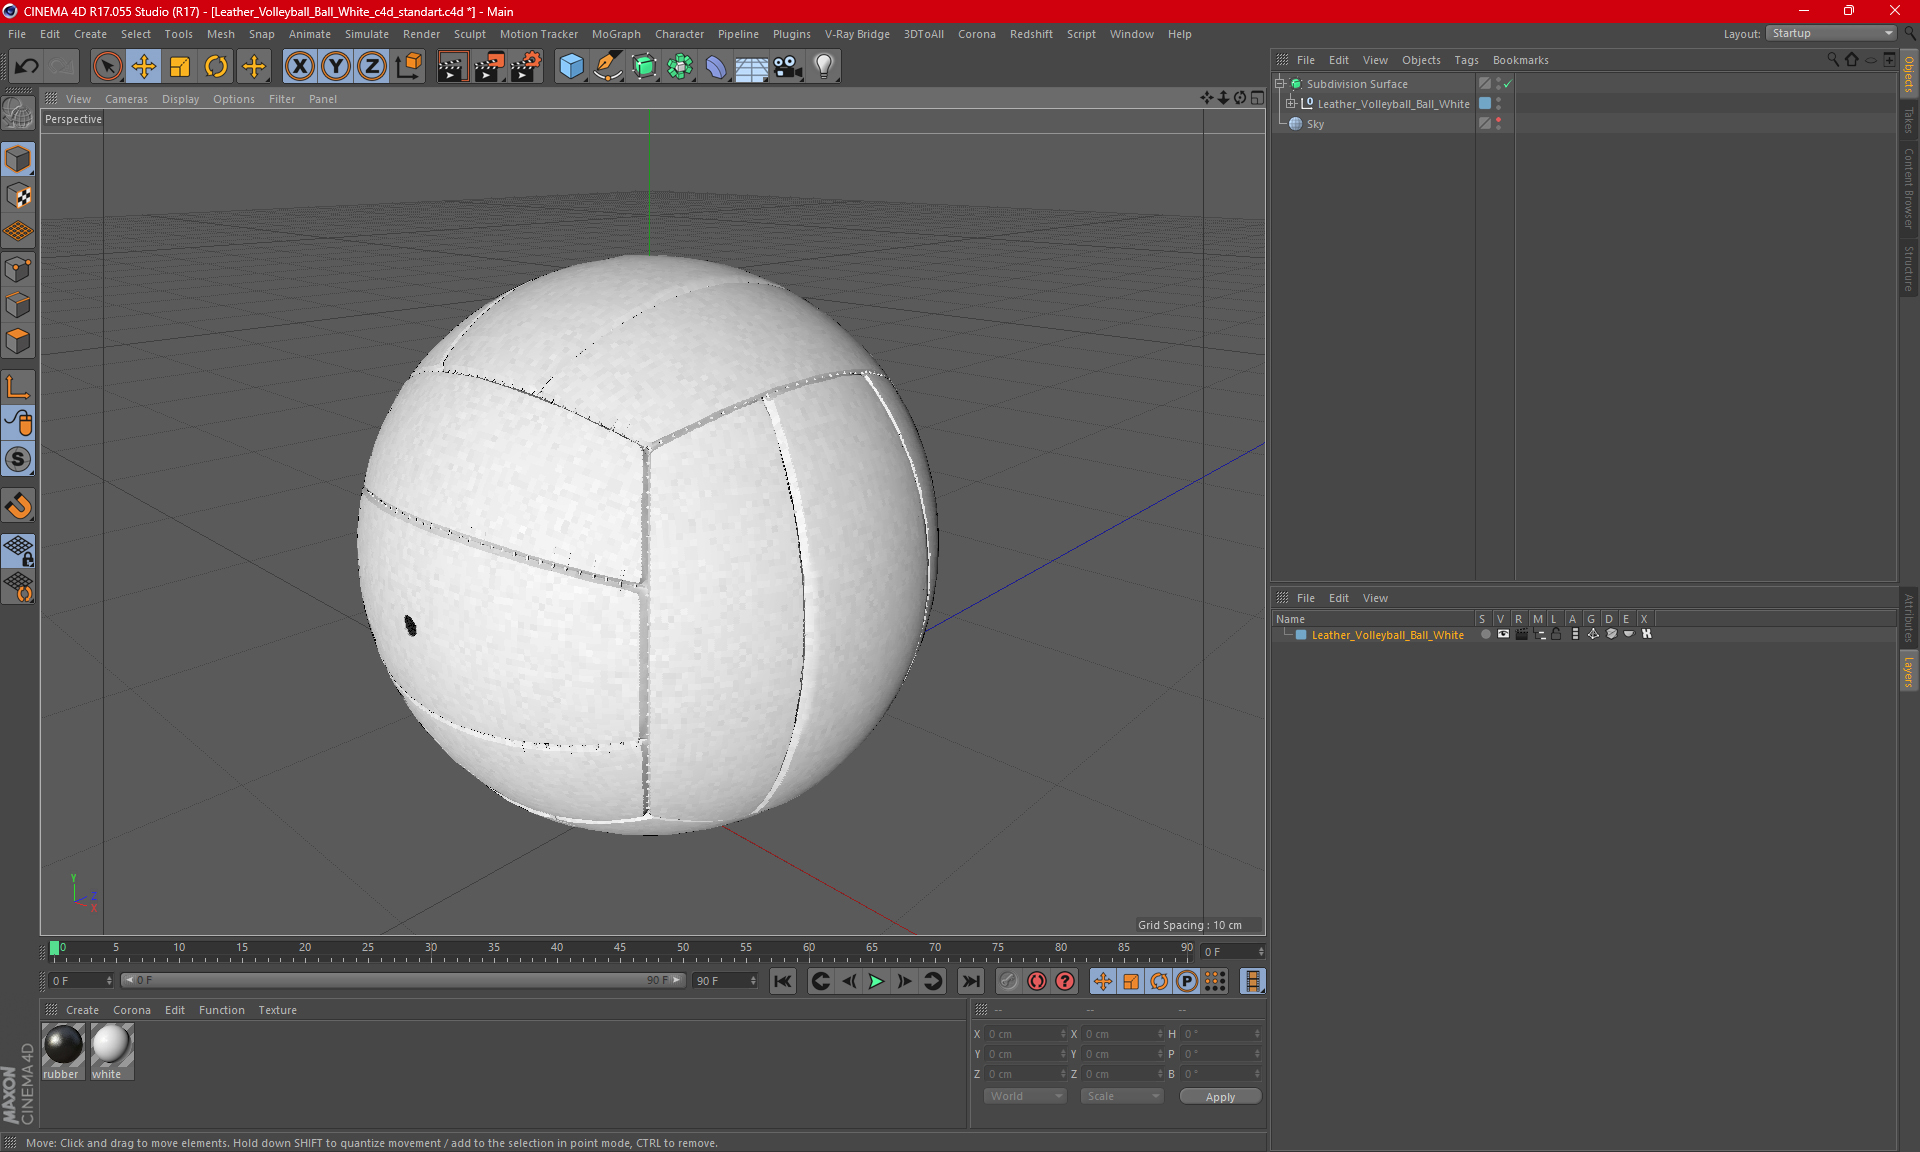Toggle autokeying red button
Screen dimensions: 1920x1152
click(x=1037, y=981)
